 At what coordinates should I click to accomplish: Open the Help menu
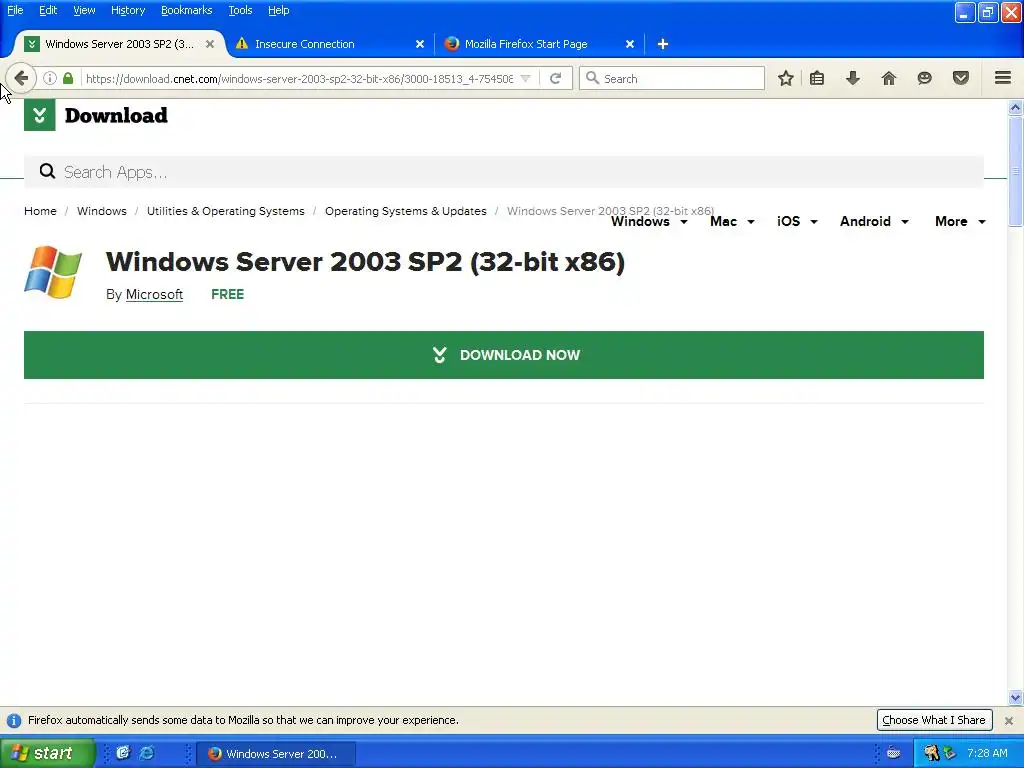coord(279,10)
